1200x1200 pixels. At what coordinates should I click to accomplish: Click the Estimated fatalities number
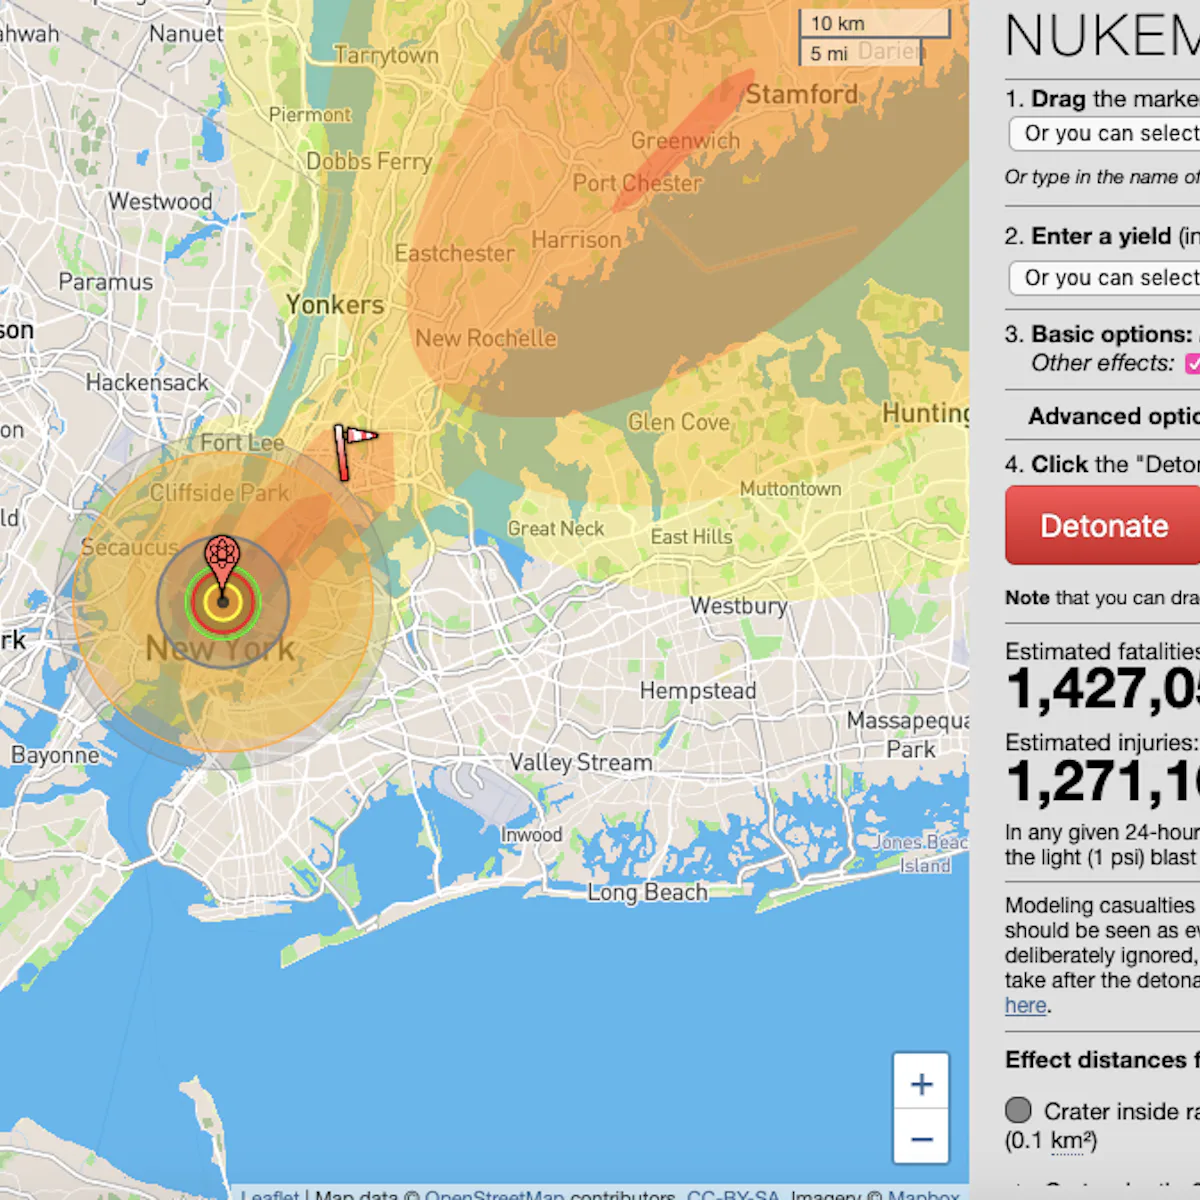coord(1103,690)
